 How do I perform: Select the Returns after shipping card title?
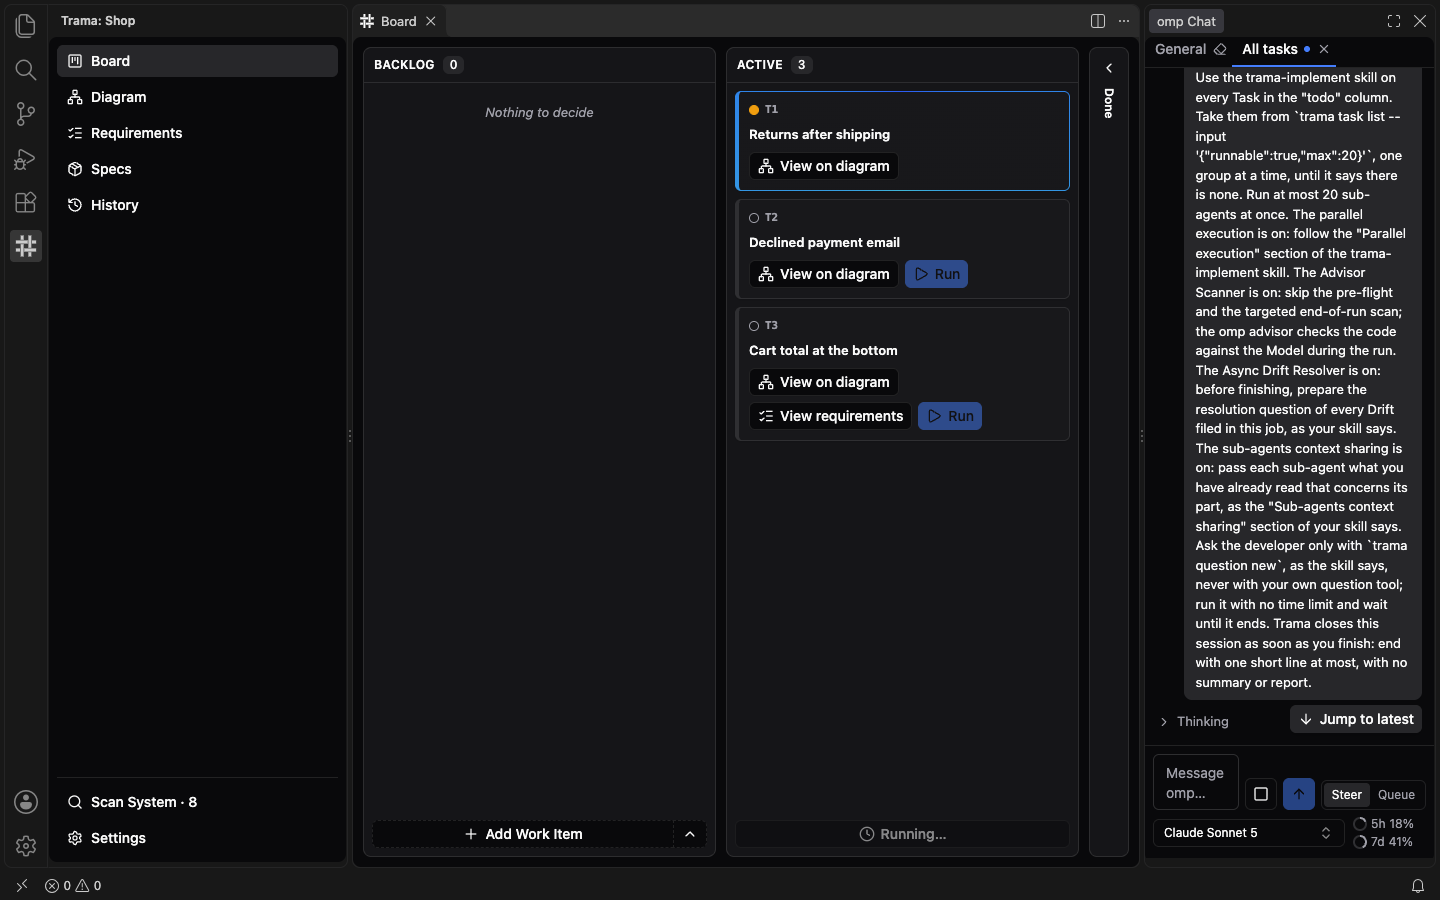[x=819, y=135]
